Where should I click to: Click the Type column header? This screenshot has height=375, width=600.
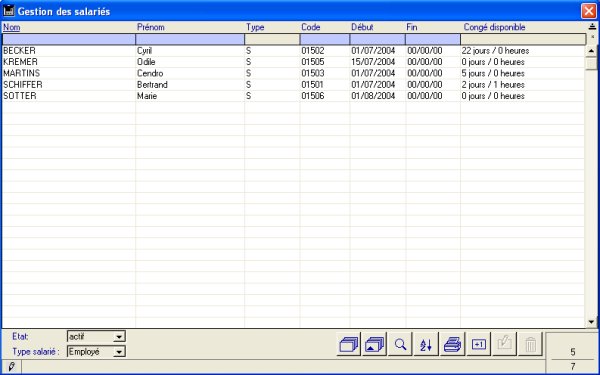(x=255, y=27)
